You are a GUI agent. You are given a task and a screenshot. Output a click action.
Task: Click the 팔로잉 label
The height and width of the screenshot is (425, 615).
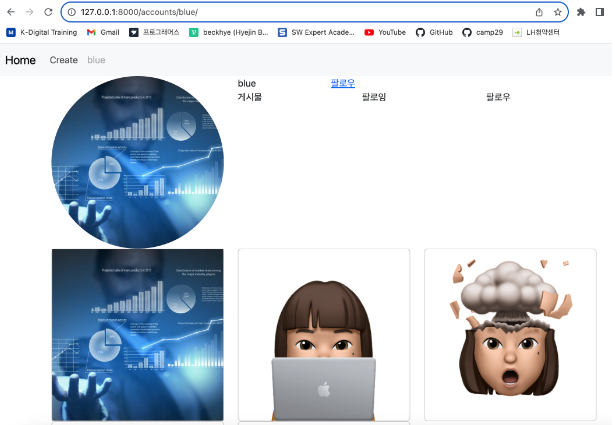[x=374, y=97]
